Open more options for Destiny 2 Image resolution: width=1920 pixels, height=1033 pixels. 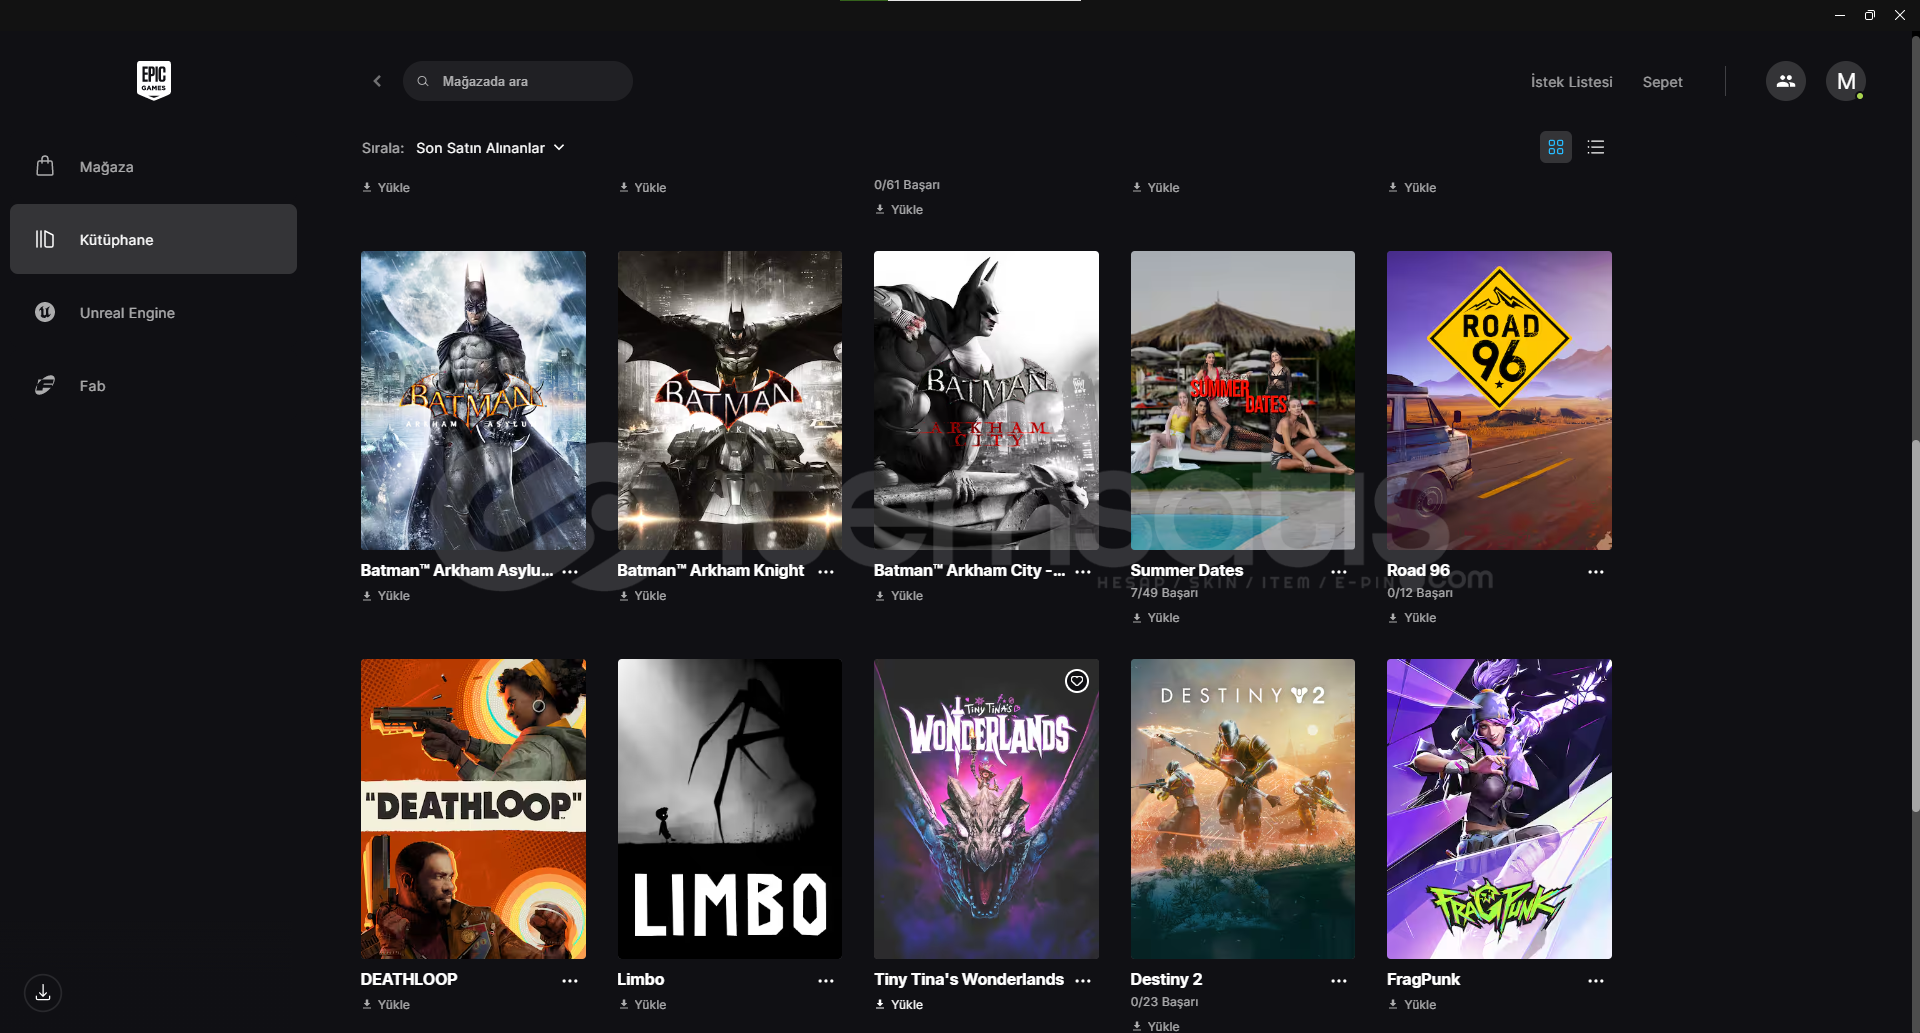tap(1338, 981)
